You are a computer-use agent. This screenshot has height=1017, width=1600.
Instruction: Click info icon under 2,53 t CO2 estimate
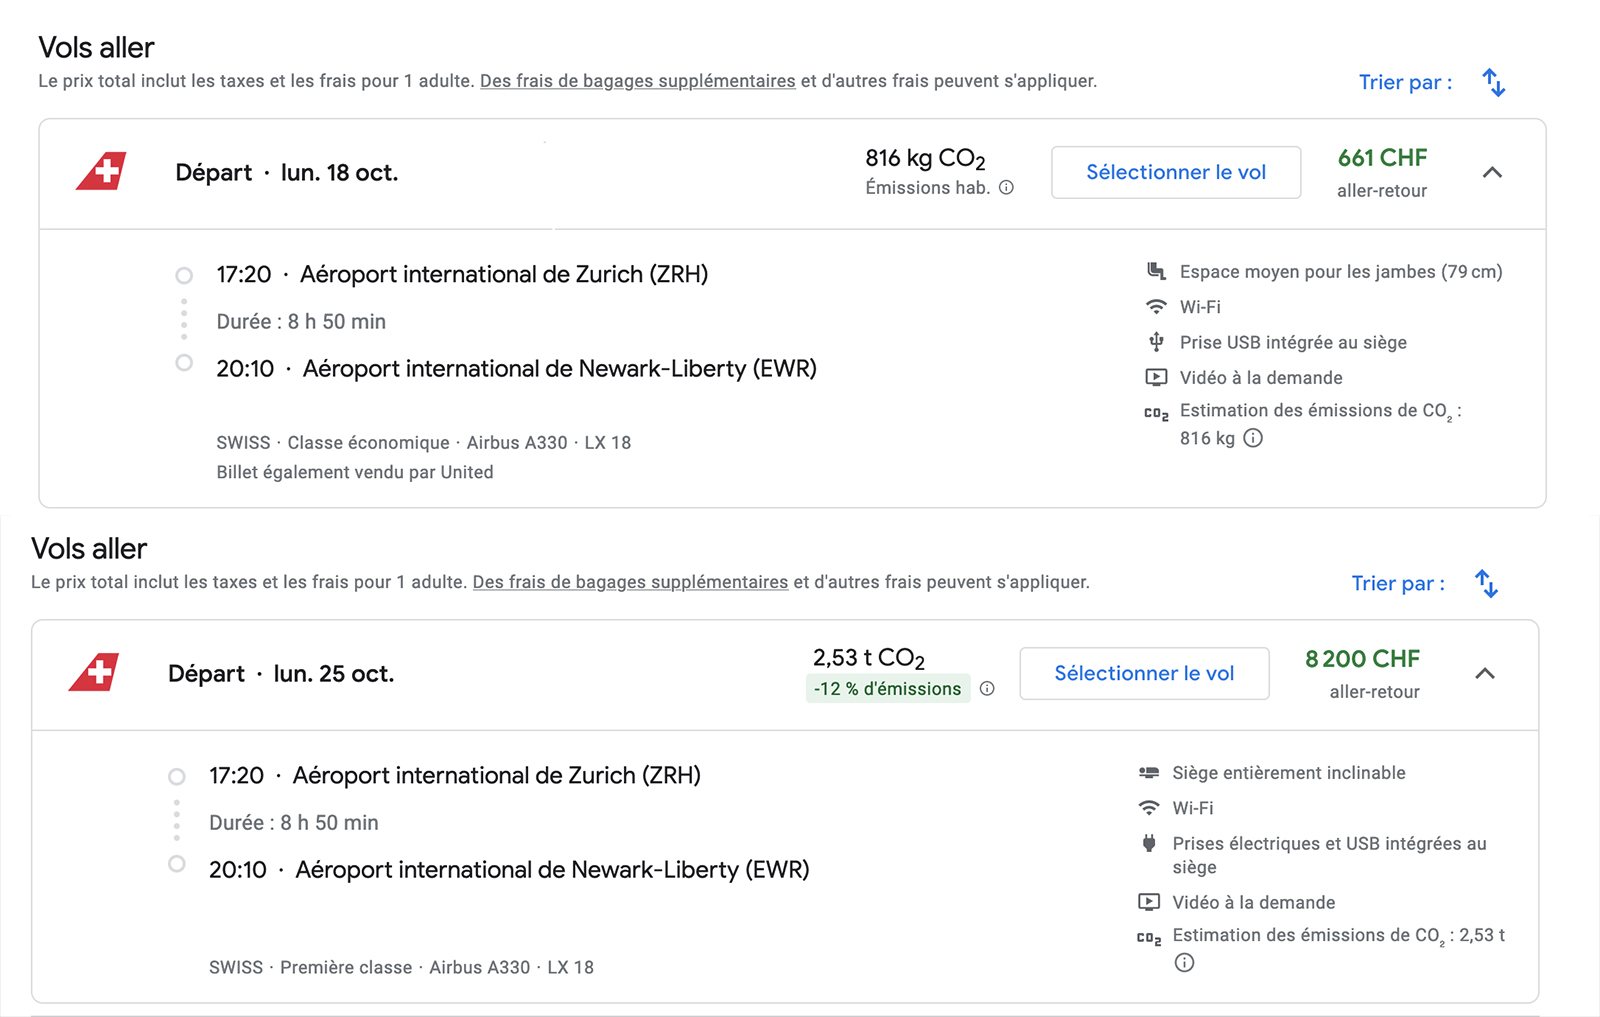click(1184, 963)
